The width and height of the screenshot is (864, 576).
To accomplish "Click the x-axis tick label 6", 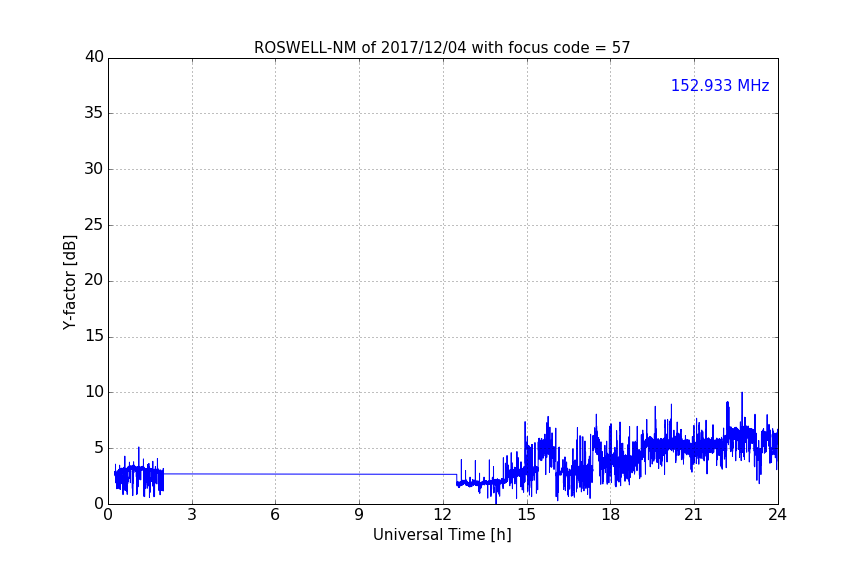I will point(275,515).
